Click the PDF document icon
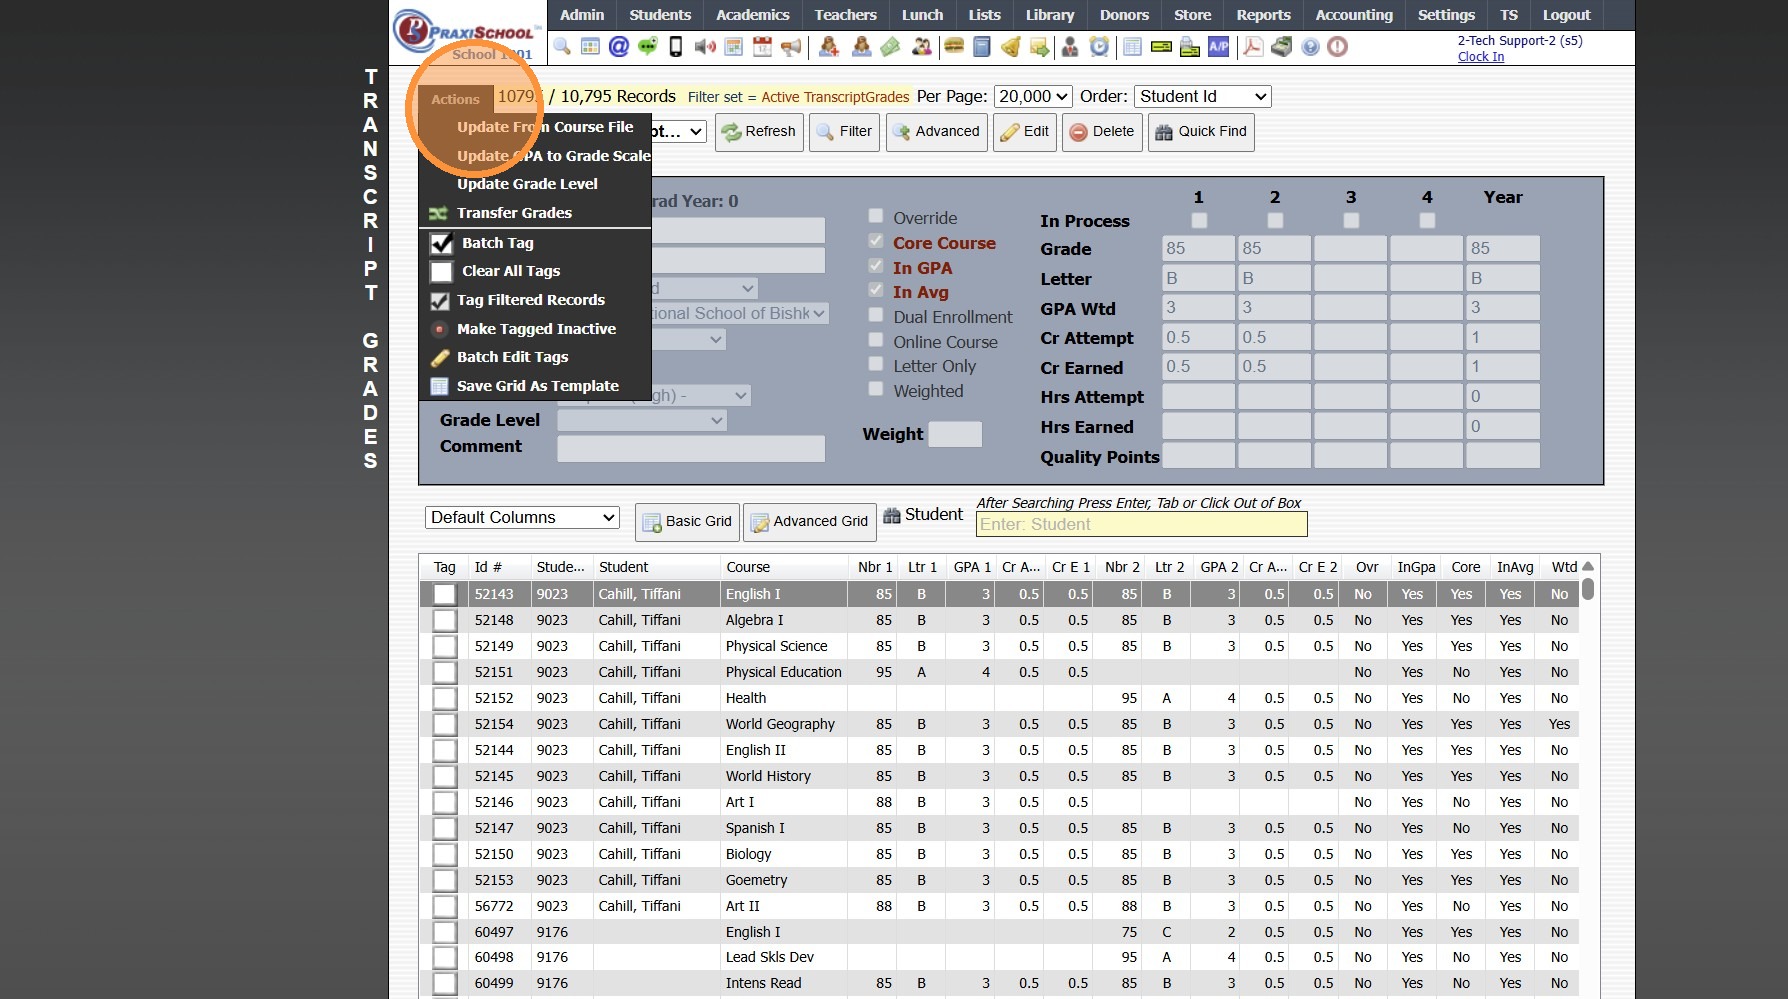1788x999 pixels. [x=1252, y=47]
